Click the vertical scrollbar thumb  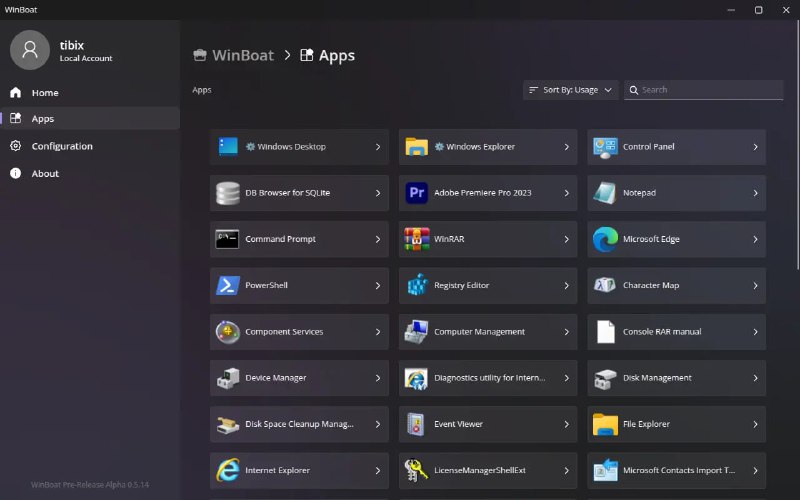click(x=798, y=144)
